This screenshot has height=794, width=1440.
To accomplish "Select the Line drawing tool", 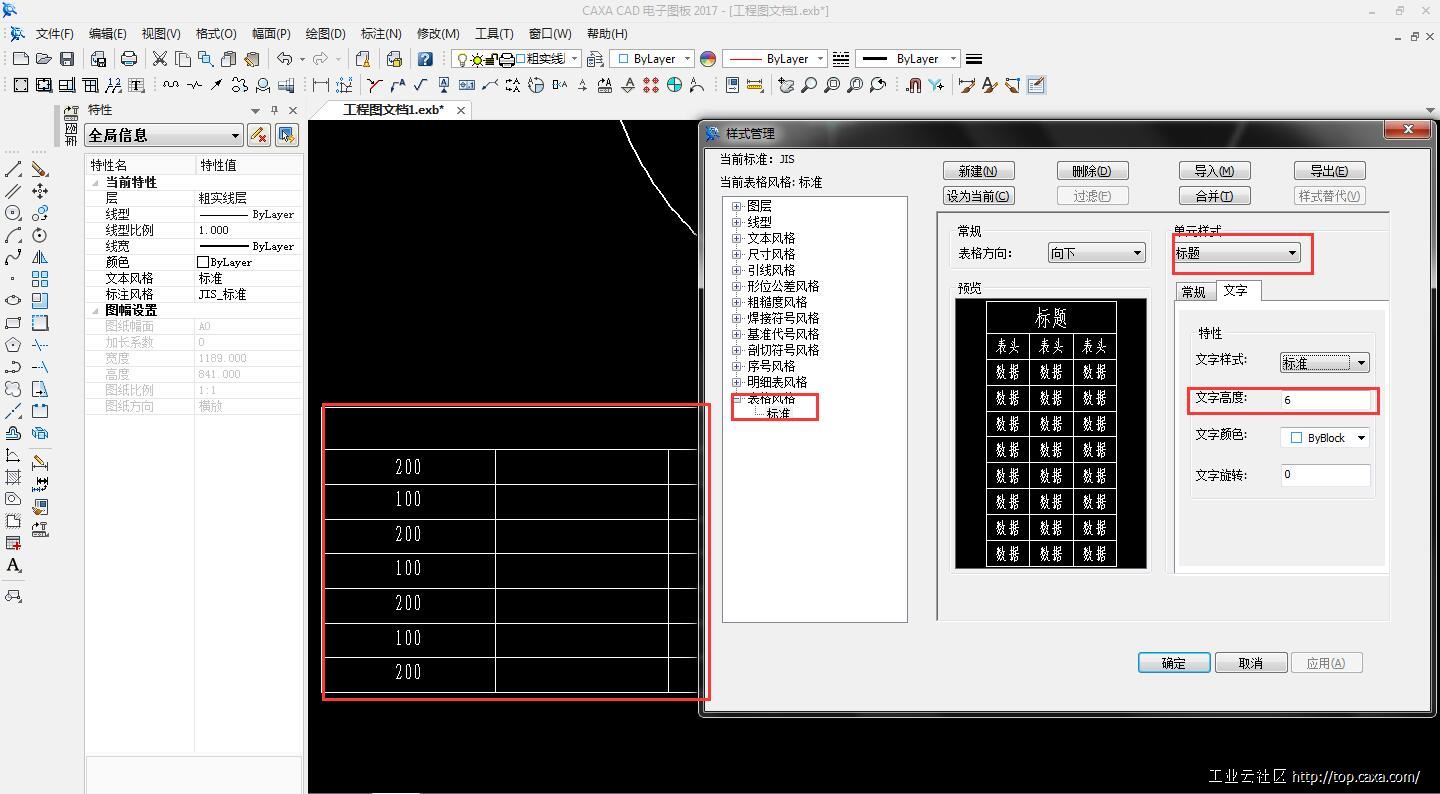I will [x=13, y=169].
